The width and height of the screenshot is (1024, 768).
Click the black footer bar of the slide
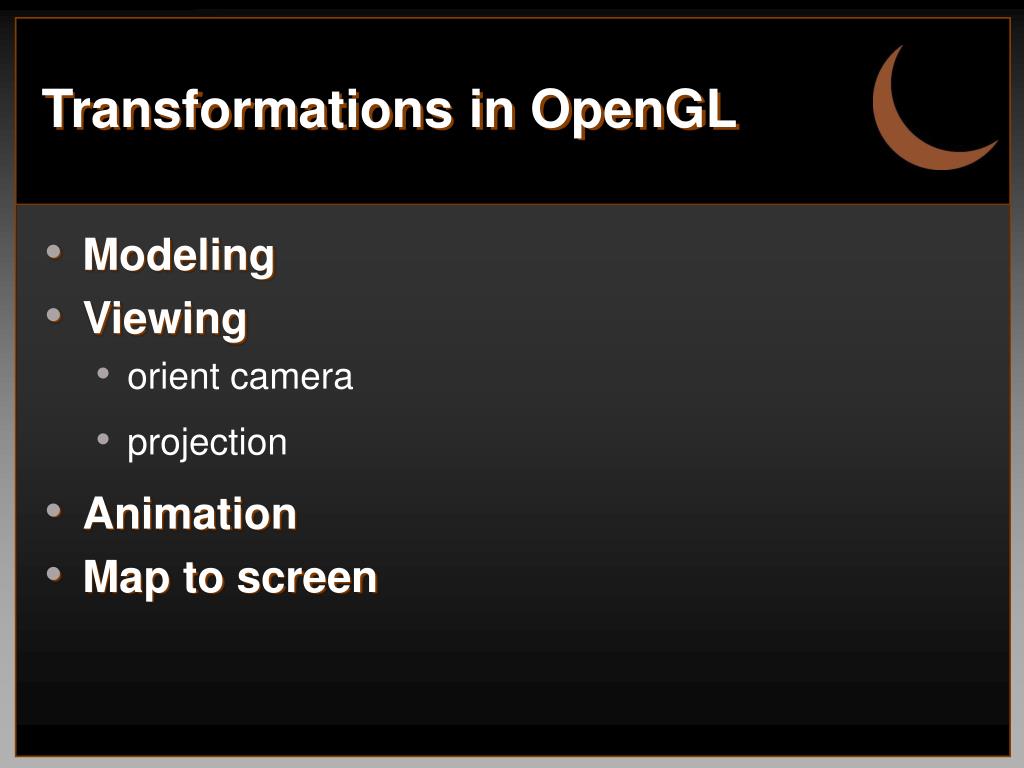click(x=513, y=741)
